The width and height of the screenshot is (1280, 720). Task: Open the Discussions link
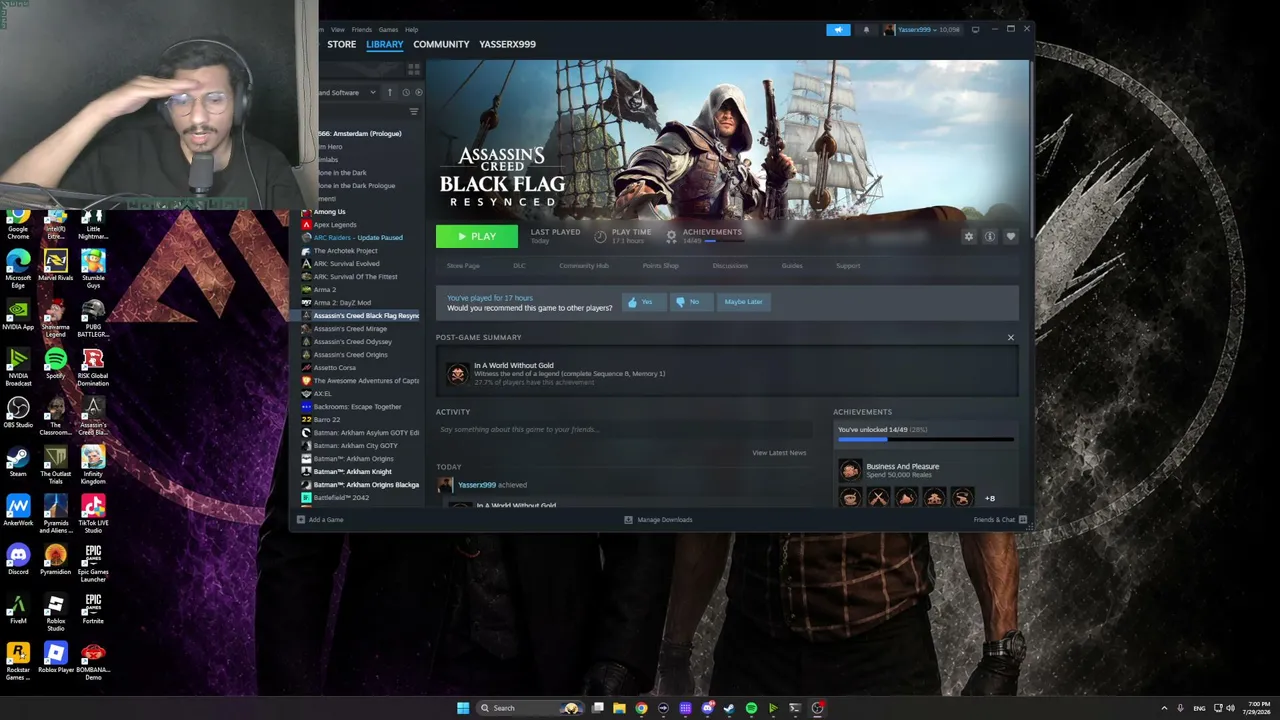(x=730, y=266)
